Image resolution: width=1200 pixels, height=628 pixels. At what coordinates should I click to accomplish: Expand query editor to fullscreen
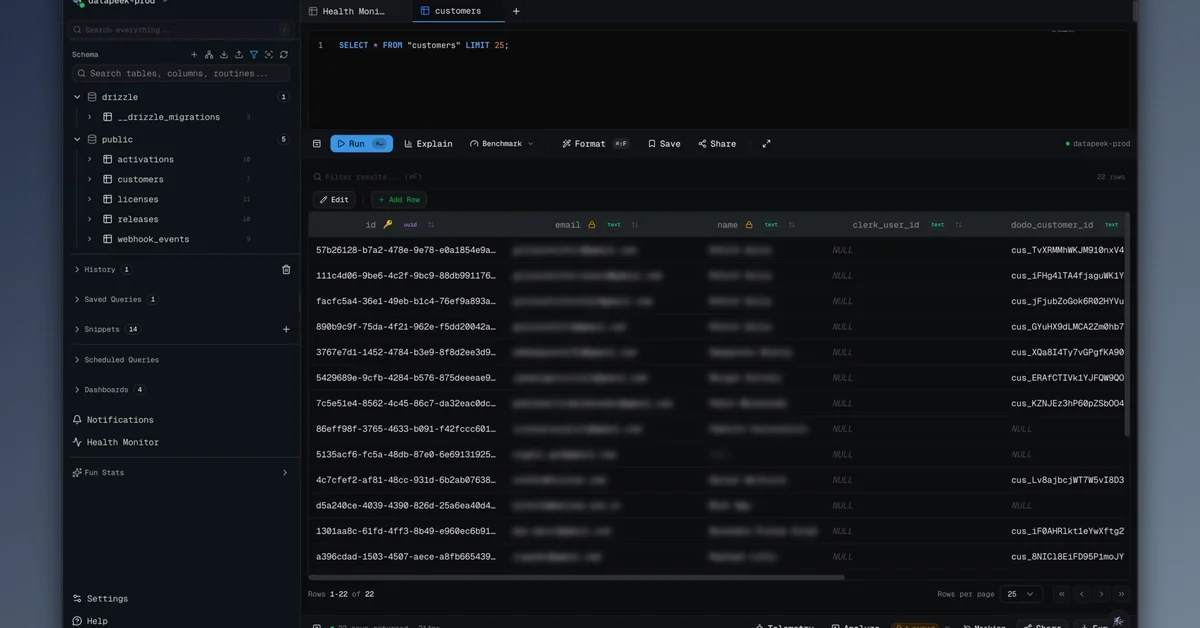pos(766,144)
